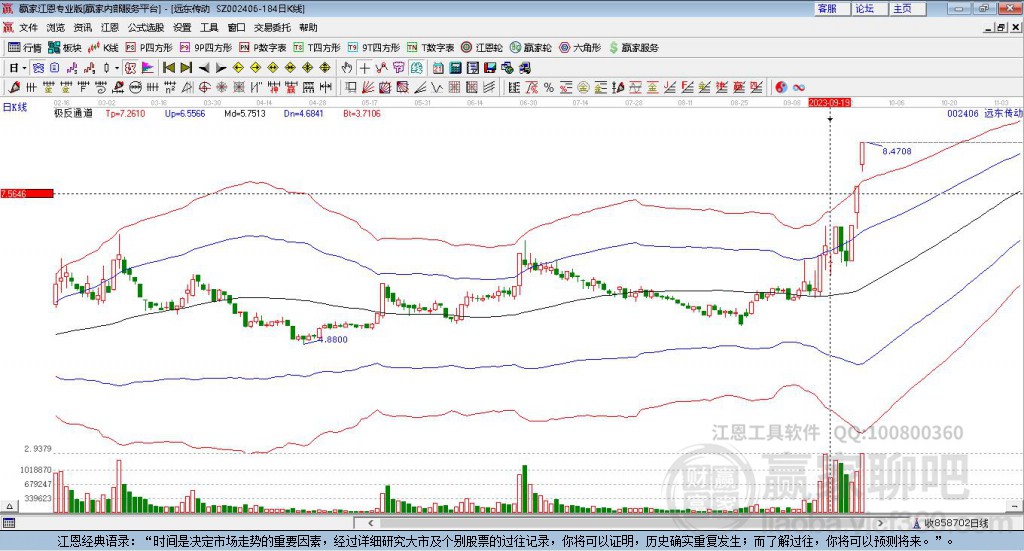Image resolution: width=1024 pixels, height=551 pixels.
Task: Click the red floppy save icon
Action: point(490,68)
